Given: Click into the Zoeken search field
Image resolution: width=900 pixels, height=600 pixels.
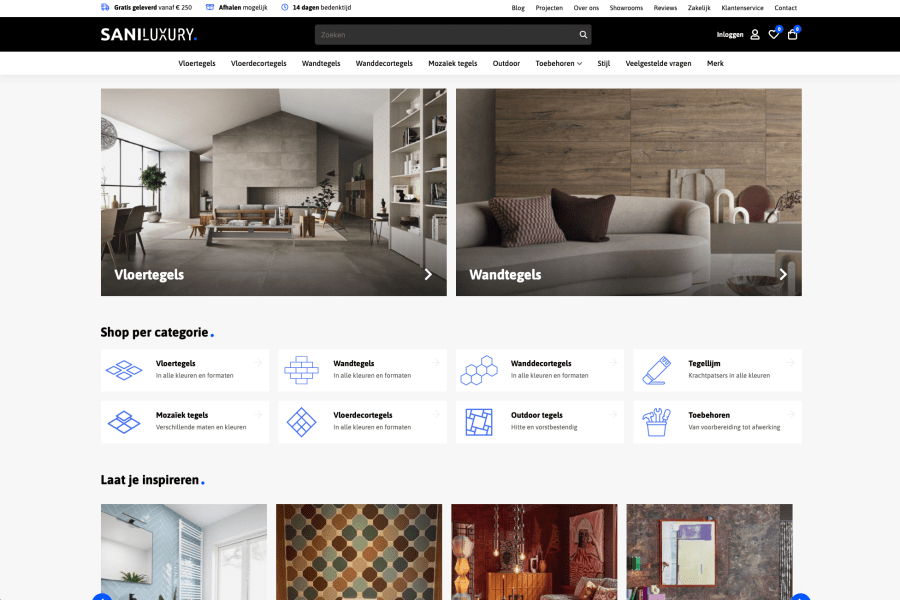Looking at the screenshot, I should point(445,35).
